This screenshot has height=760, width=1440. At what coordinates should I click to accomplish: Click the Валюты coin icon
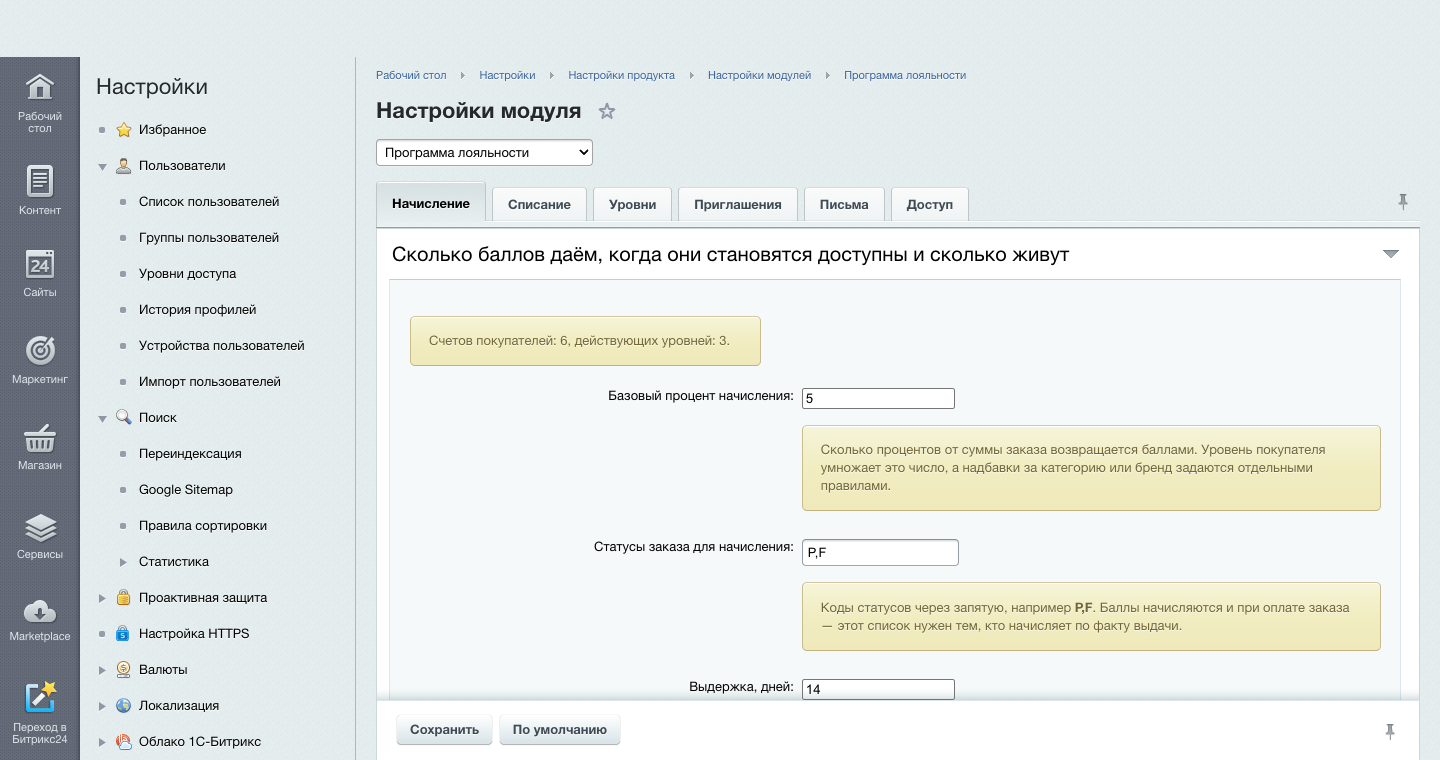(x=124, y=670)
